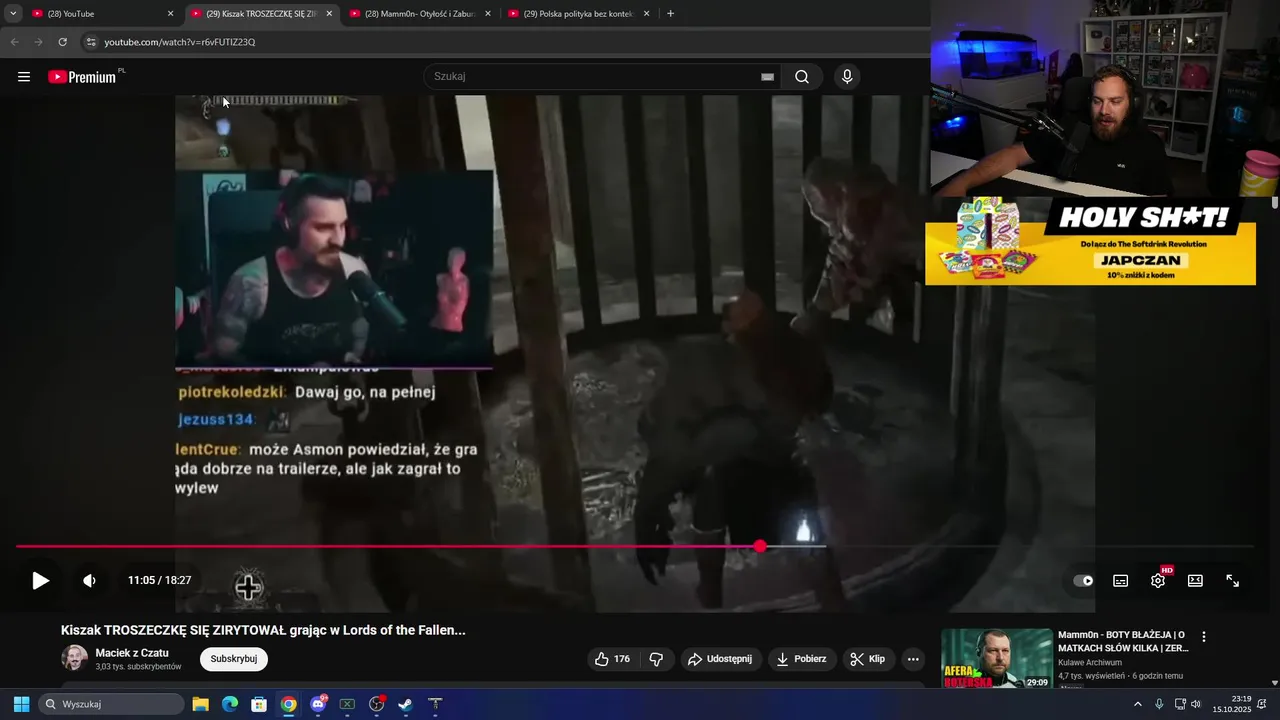
Task: Open the Windows Start menu
Action: [x=21, y=704]
